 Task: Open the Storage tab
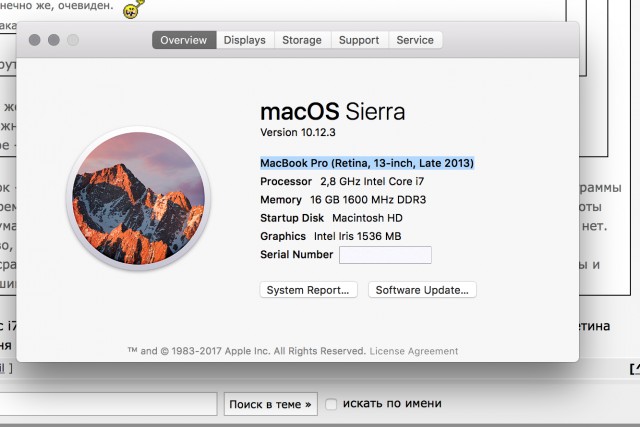click(302, 40)
